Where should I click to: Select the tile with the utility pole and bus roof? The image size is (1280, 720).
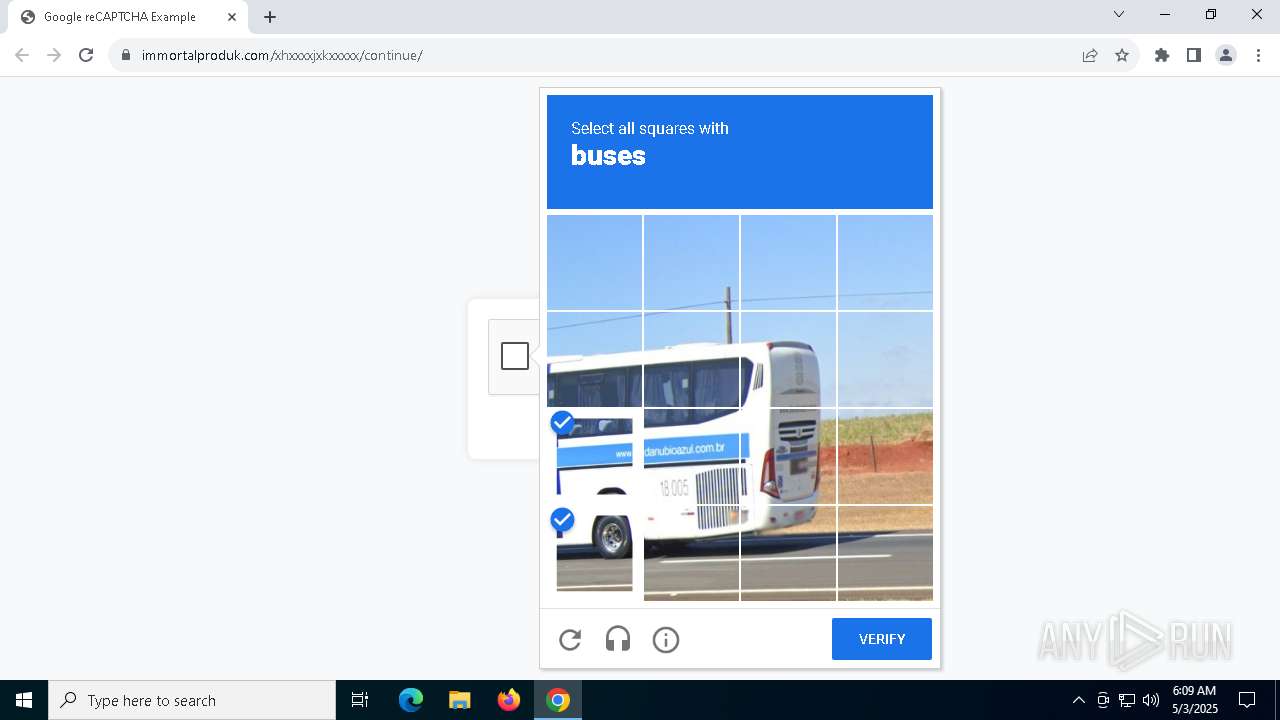point(691,359)
